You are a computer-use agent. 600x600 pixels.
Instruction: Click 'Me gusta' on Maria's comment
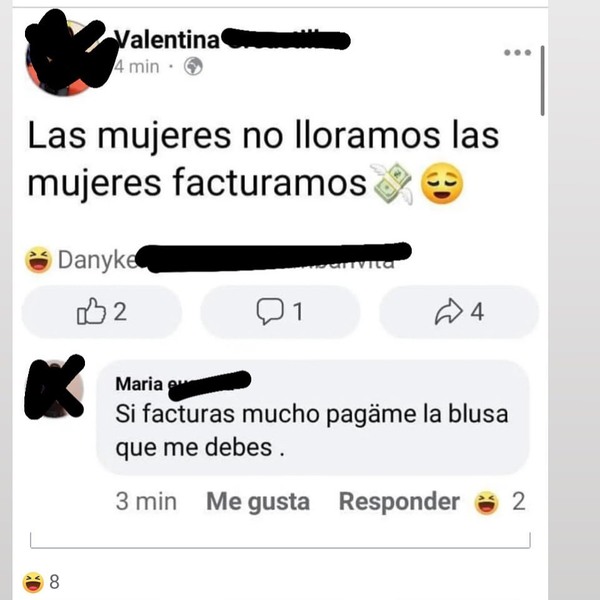[258, 502]
